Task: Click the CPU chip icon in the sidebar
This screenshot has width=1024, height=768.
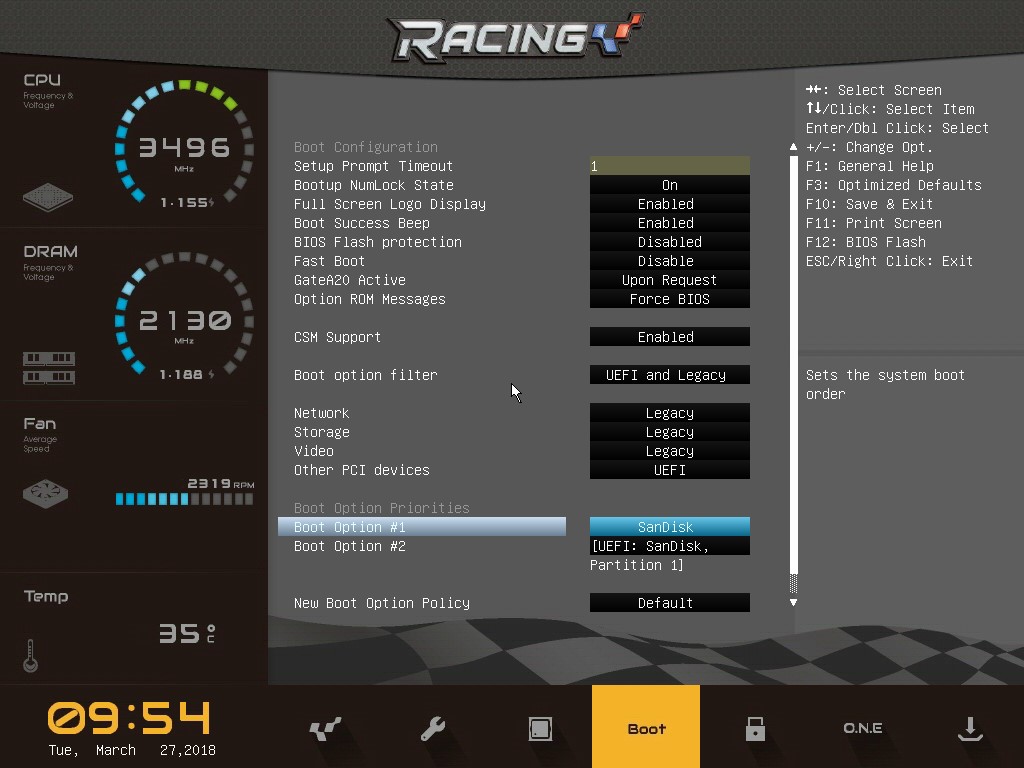Action: tap(48, 196)
